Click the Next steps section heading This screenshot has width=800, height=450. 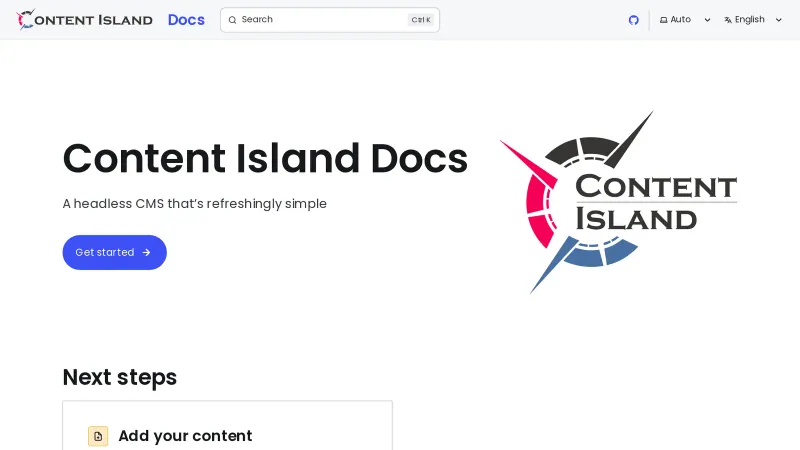(120, 377)
